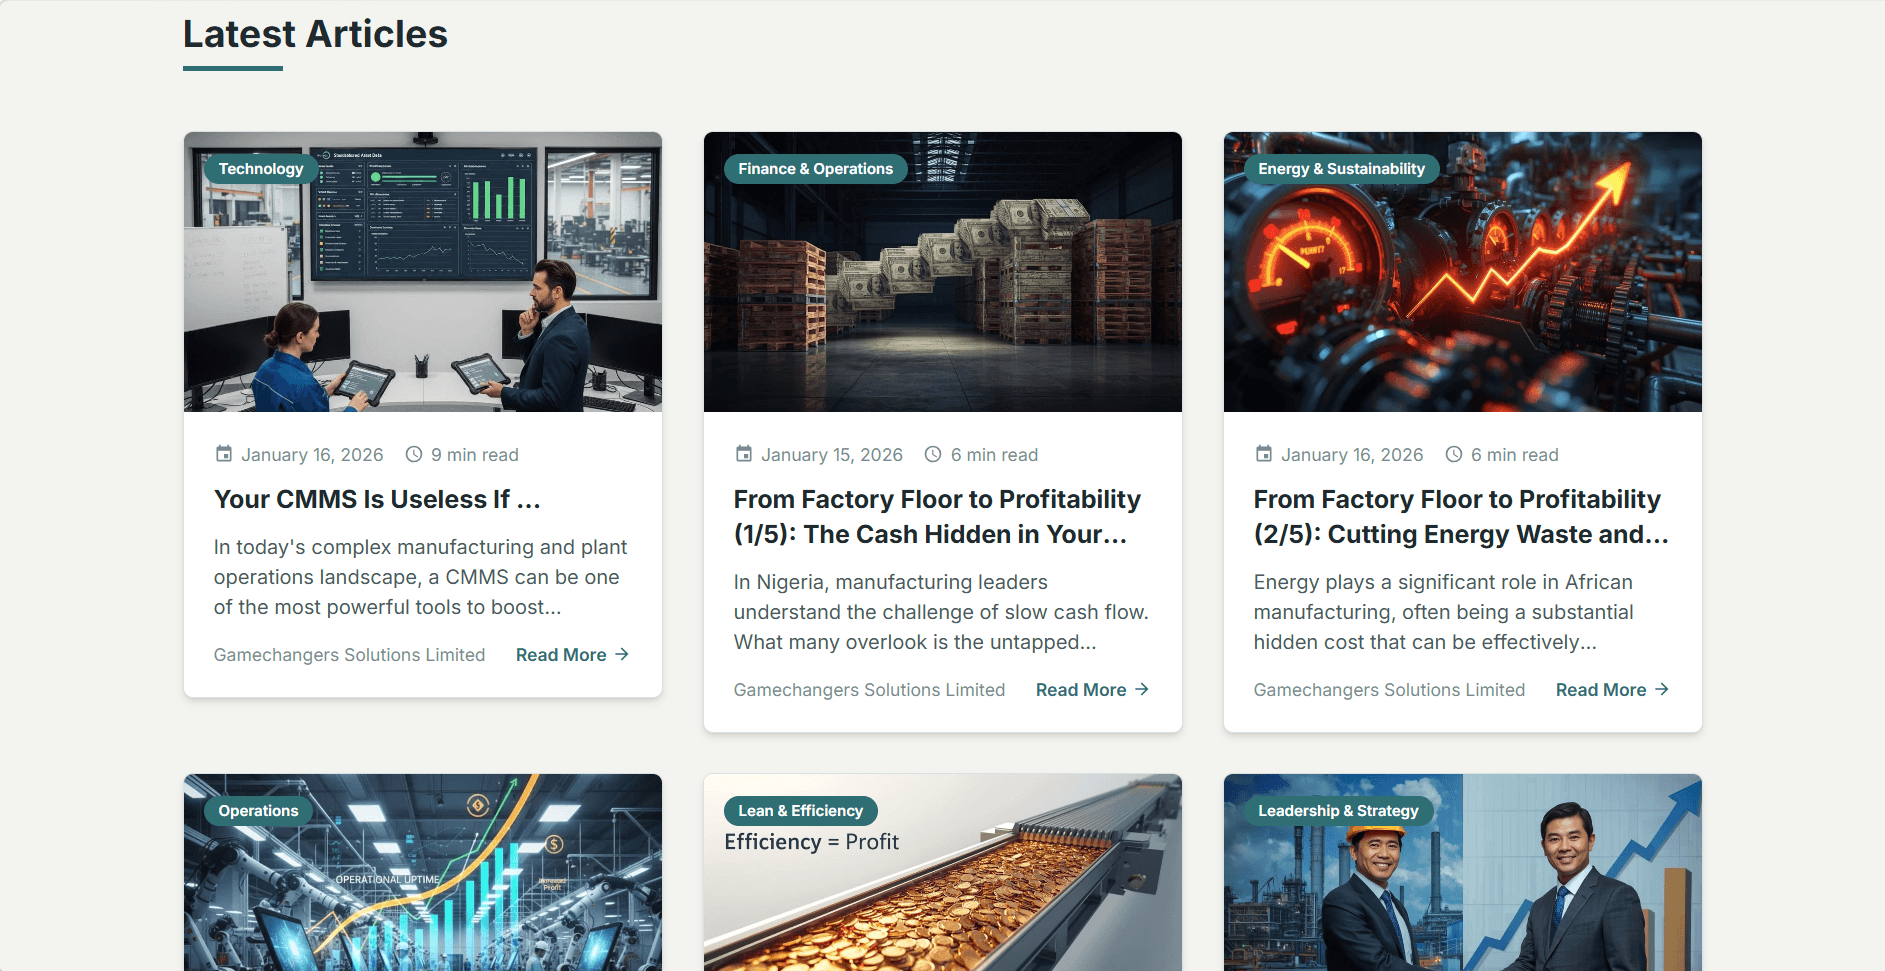Click the calendar icon in the Cutting Energy Waste card
The width and height of the screenshot is (1885, 971).
pos(1264,454)
